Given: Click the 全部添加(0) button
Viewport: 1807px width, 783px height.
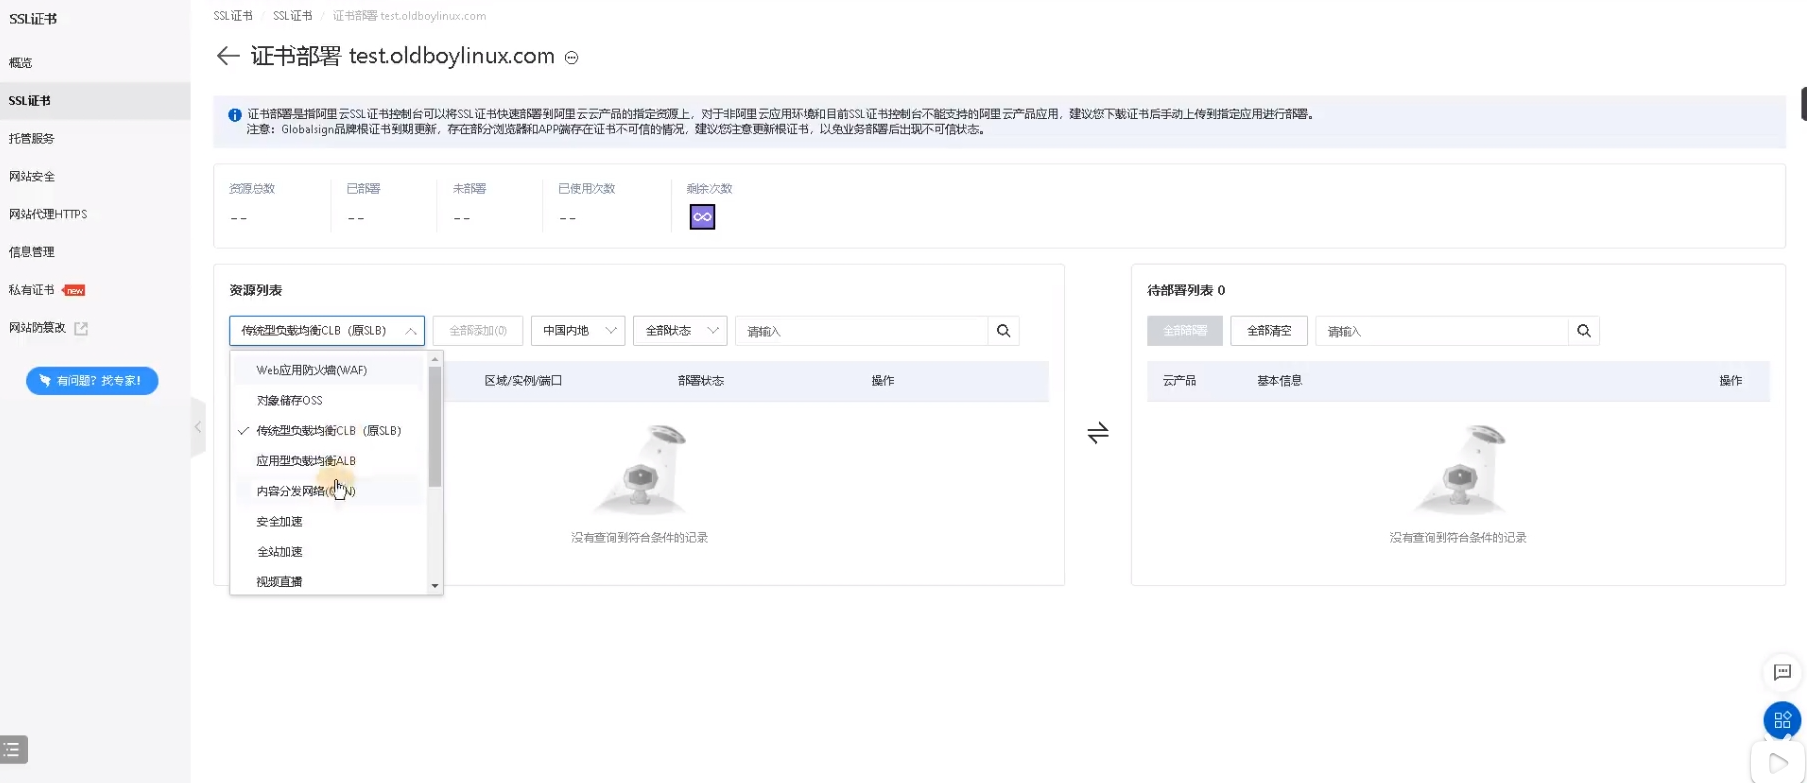Looking at the screenshot, I should 478,331.
